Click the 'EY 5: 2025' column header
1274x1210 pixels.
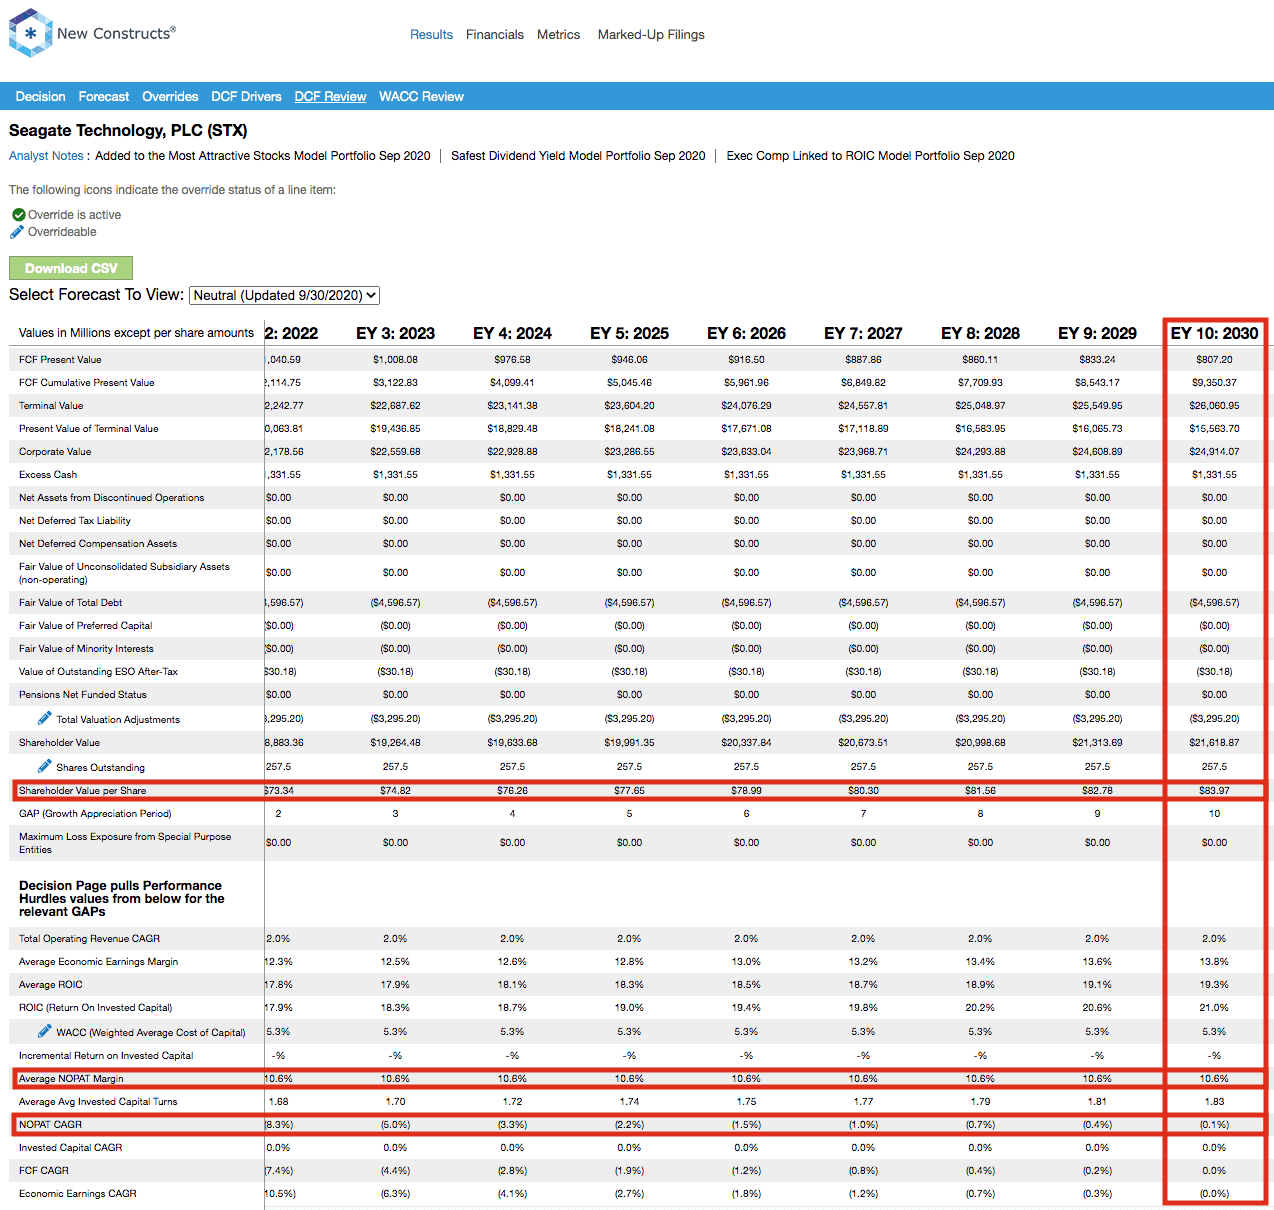629,333
